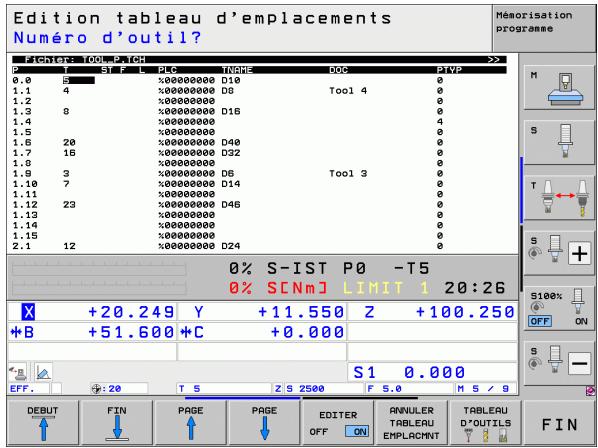Image resolution: width=598 pixels, height=448 pixels.
Task: Select the TNAME cell D24
Action: (231, 246)
